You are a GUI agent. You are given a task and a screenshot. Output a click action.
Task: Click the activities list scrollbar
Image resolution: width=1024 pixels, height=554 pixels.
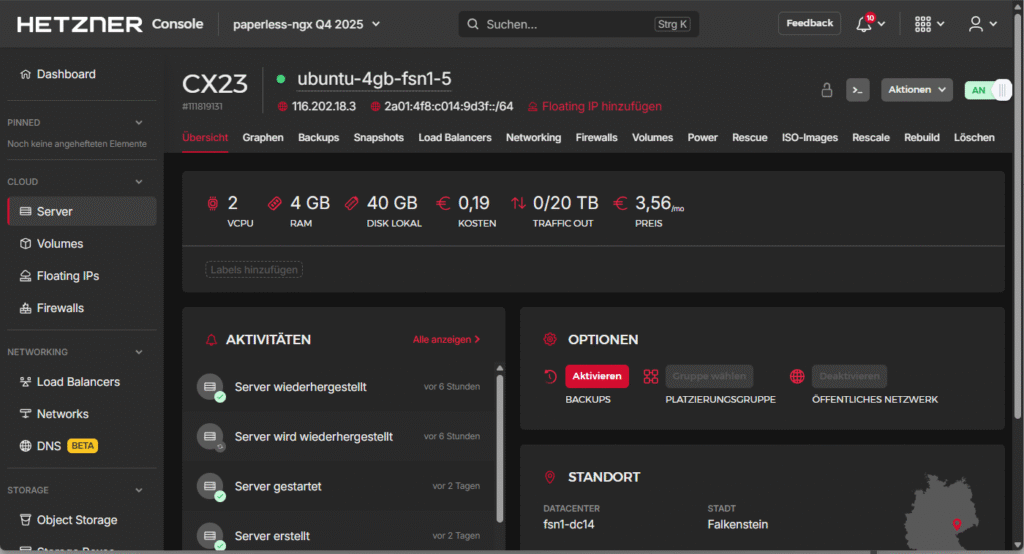(x=500, y=440)
